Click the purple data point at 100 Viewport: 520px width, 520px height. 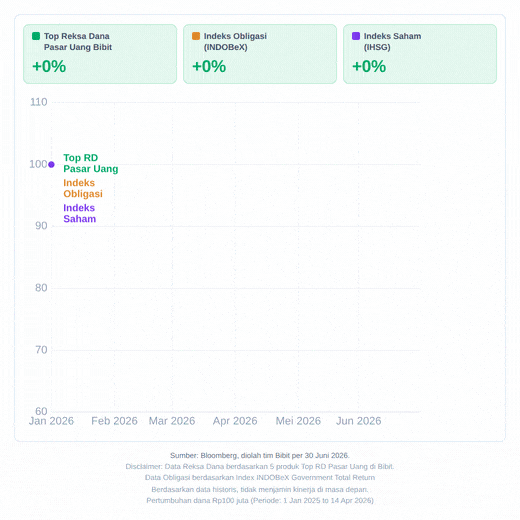coord(51,164)
